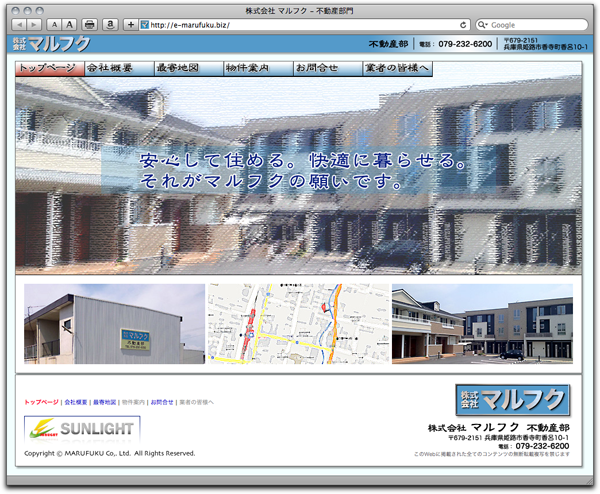Click the window's green zoom button

tap(39, 11)
